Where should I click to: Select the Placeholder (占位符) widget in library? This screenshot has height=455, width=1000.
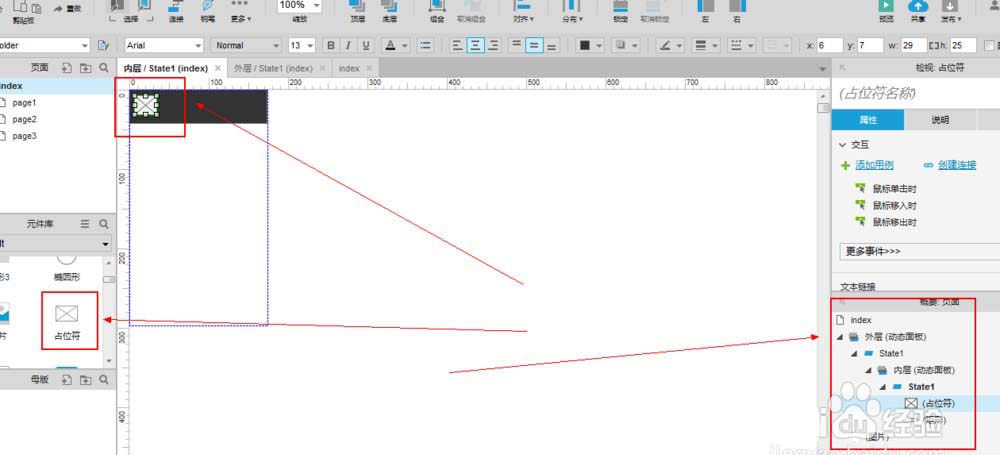click(66, 321)
